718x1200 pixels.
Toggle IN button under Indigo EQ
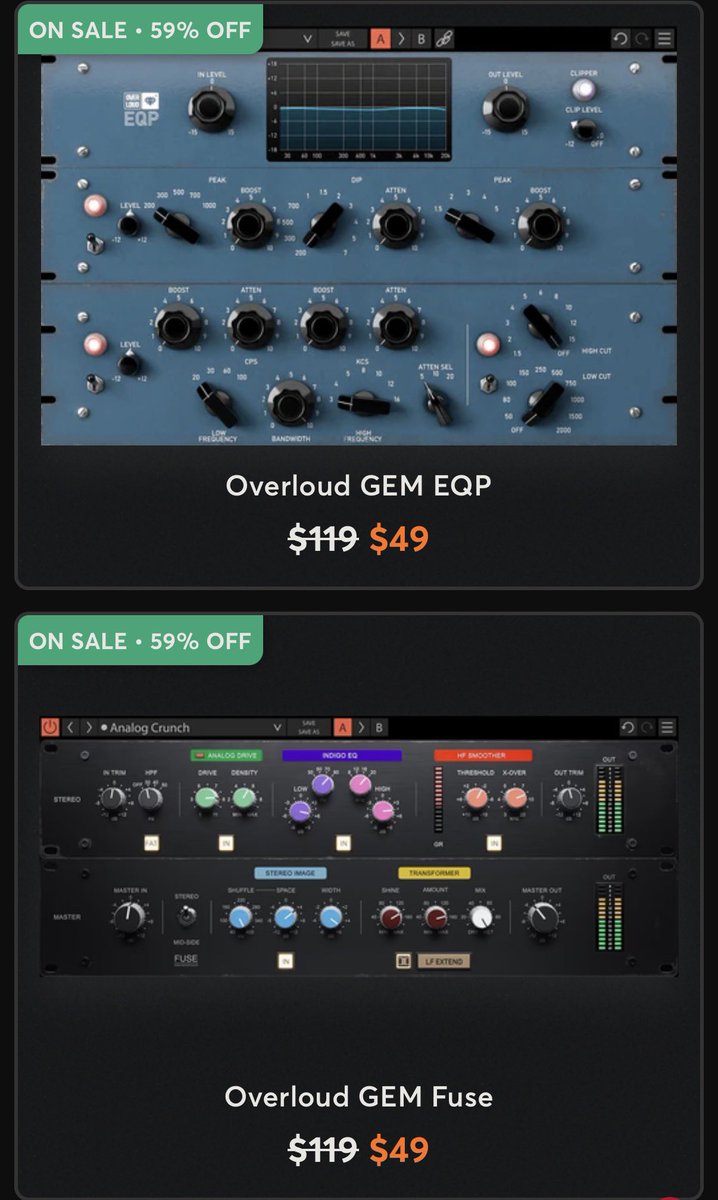343,843
